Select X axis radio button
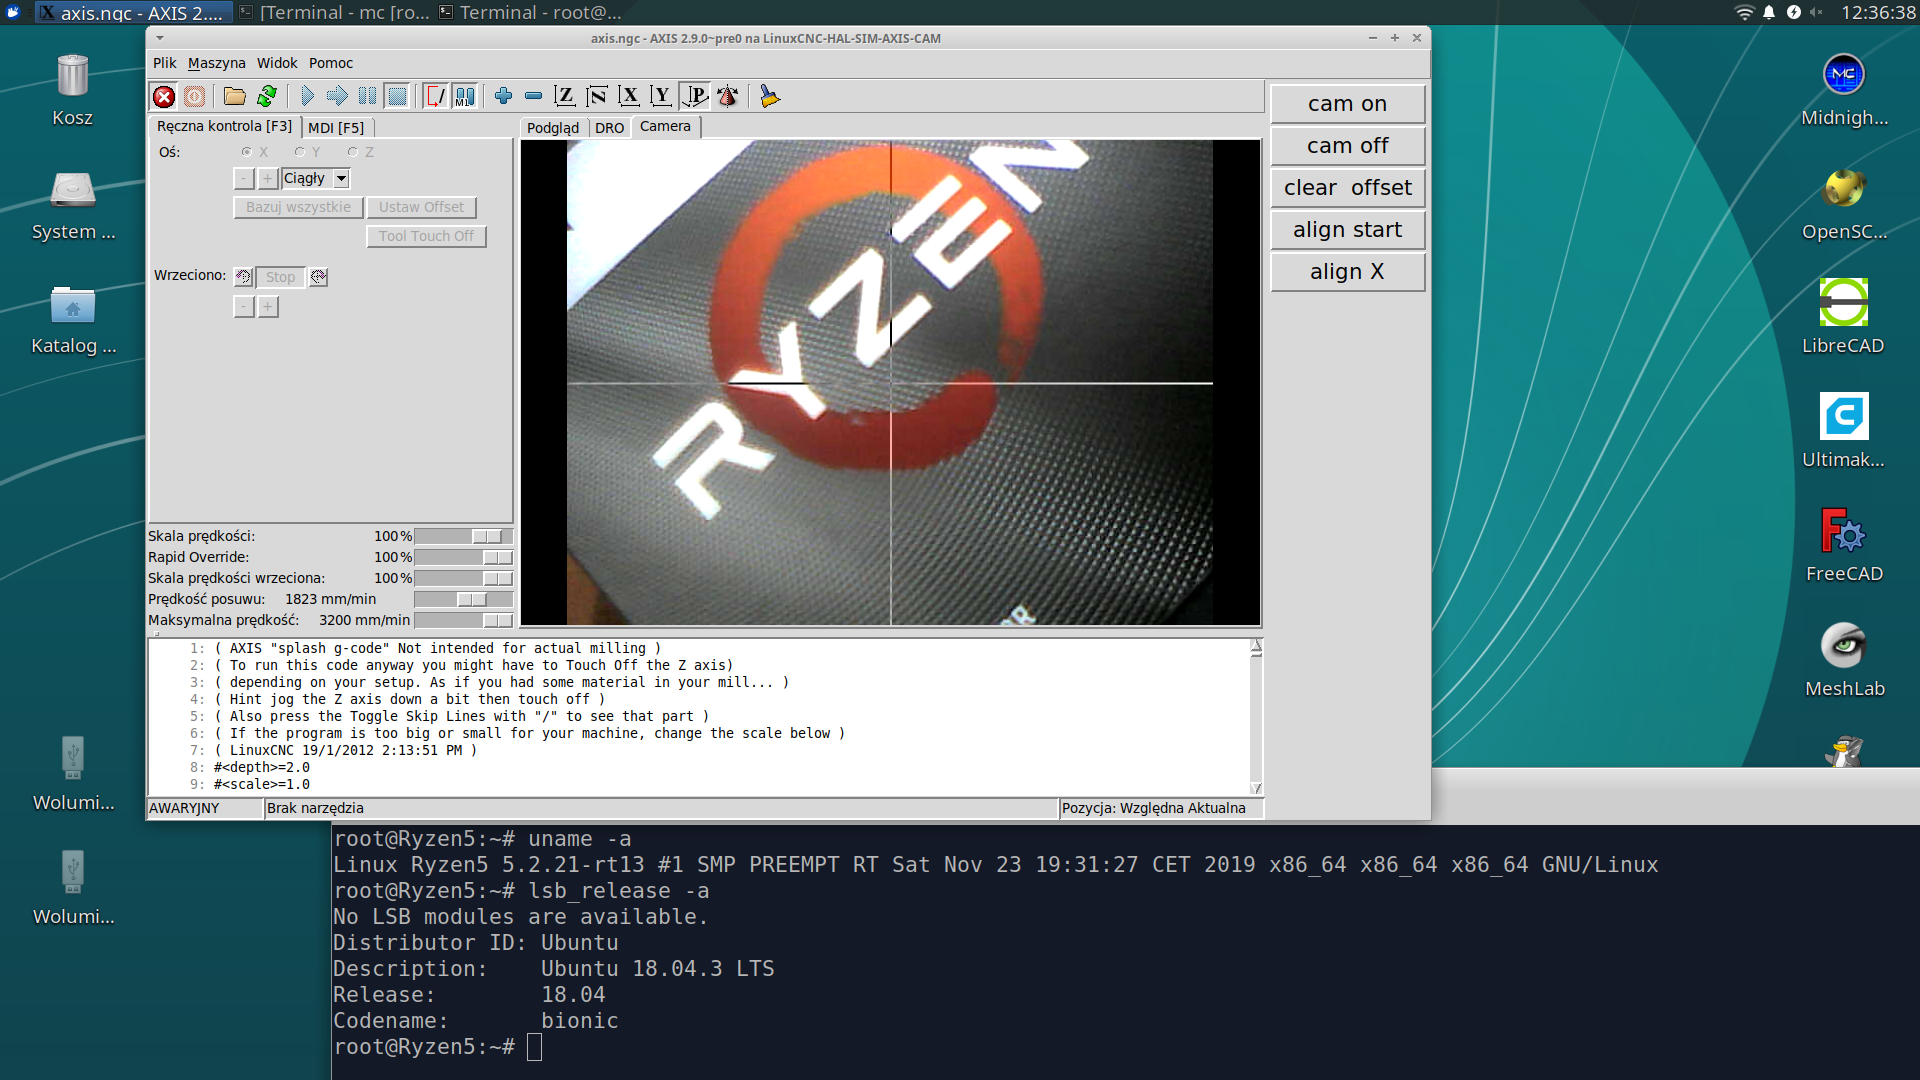Viewport: 1920px width, 1080px height. (x=246, y=152)
